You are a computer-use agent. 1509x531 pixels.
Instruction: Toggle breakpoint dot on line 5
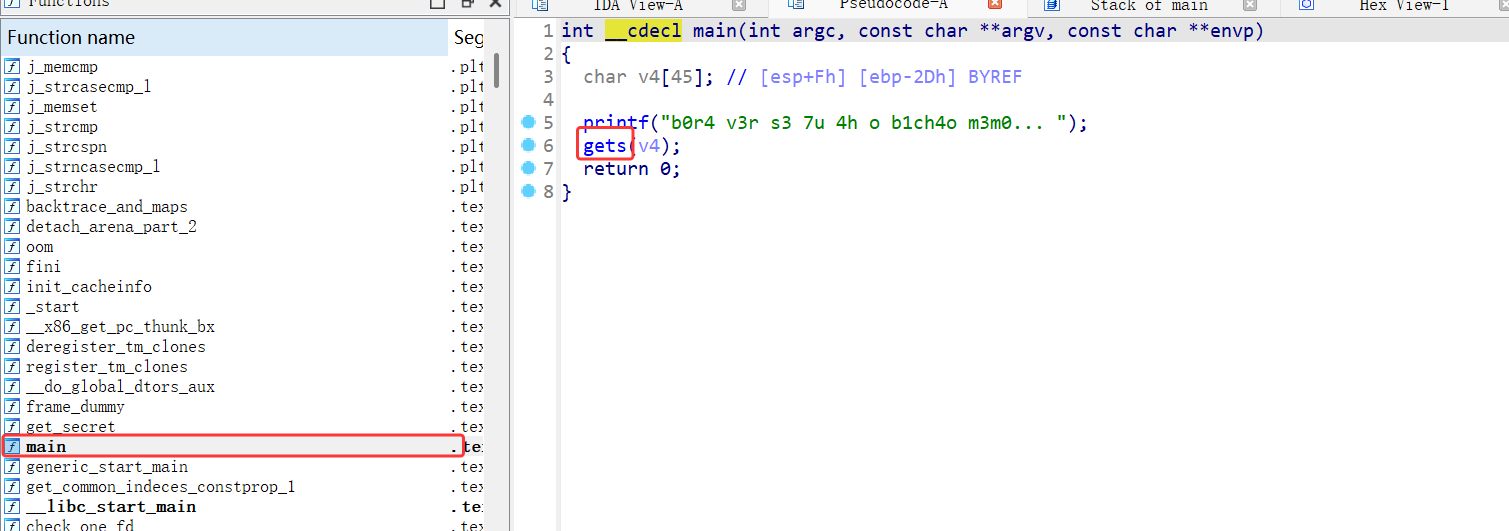tap(528, 123)
